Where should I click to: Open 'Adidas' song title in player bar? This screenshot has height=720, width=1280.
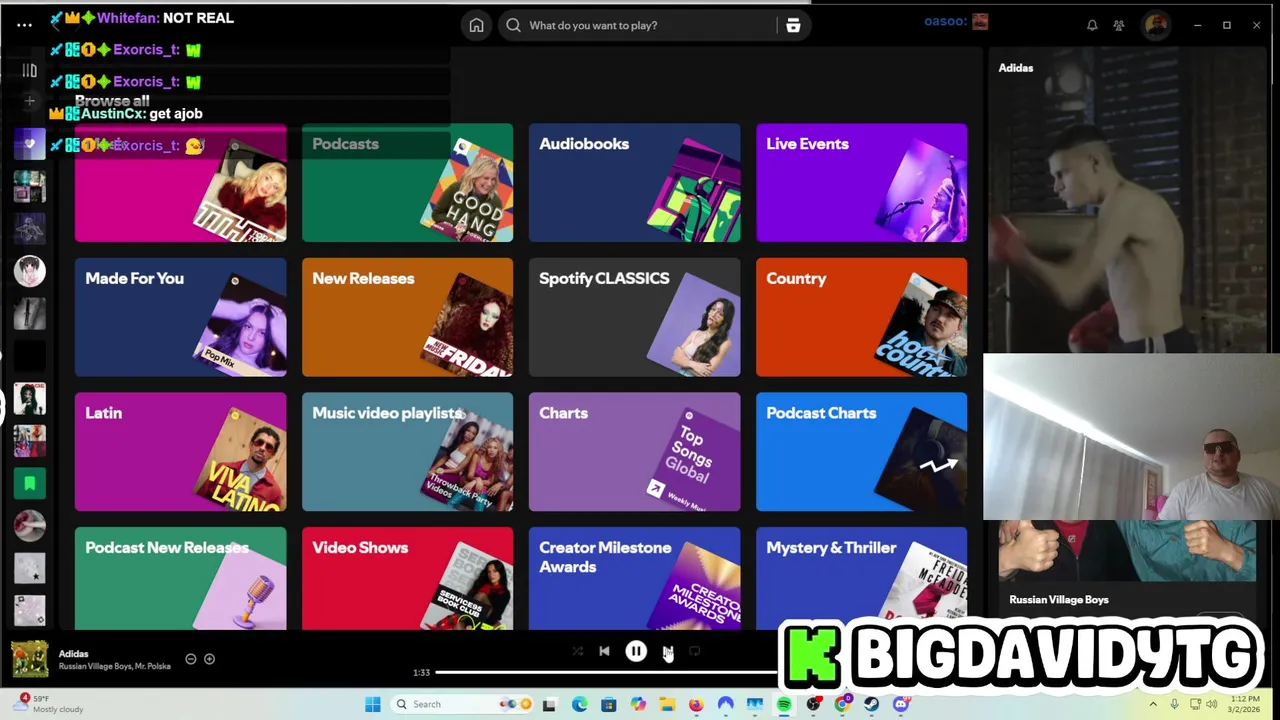point(73,654)
